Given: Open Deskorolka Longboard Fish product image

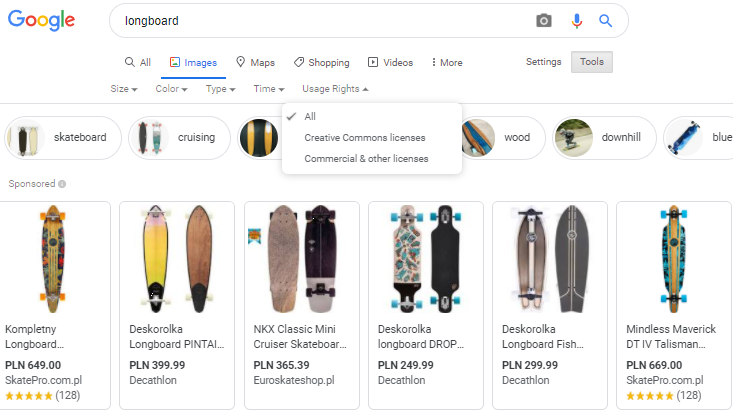Looking at the screenshot, I should point(550,259).
